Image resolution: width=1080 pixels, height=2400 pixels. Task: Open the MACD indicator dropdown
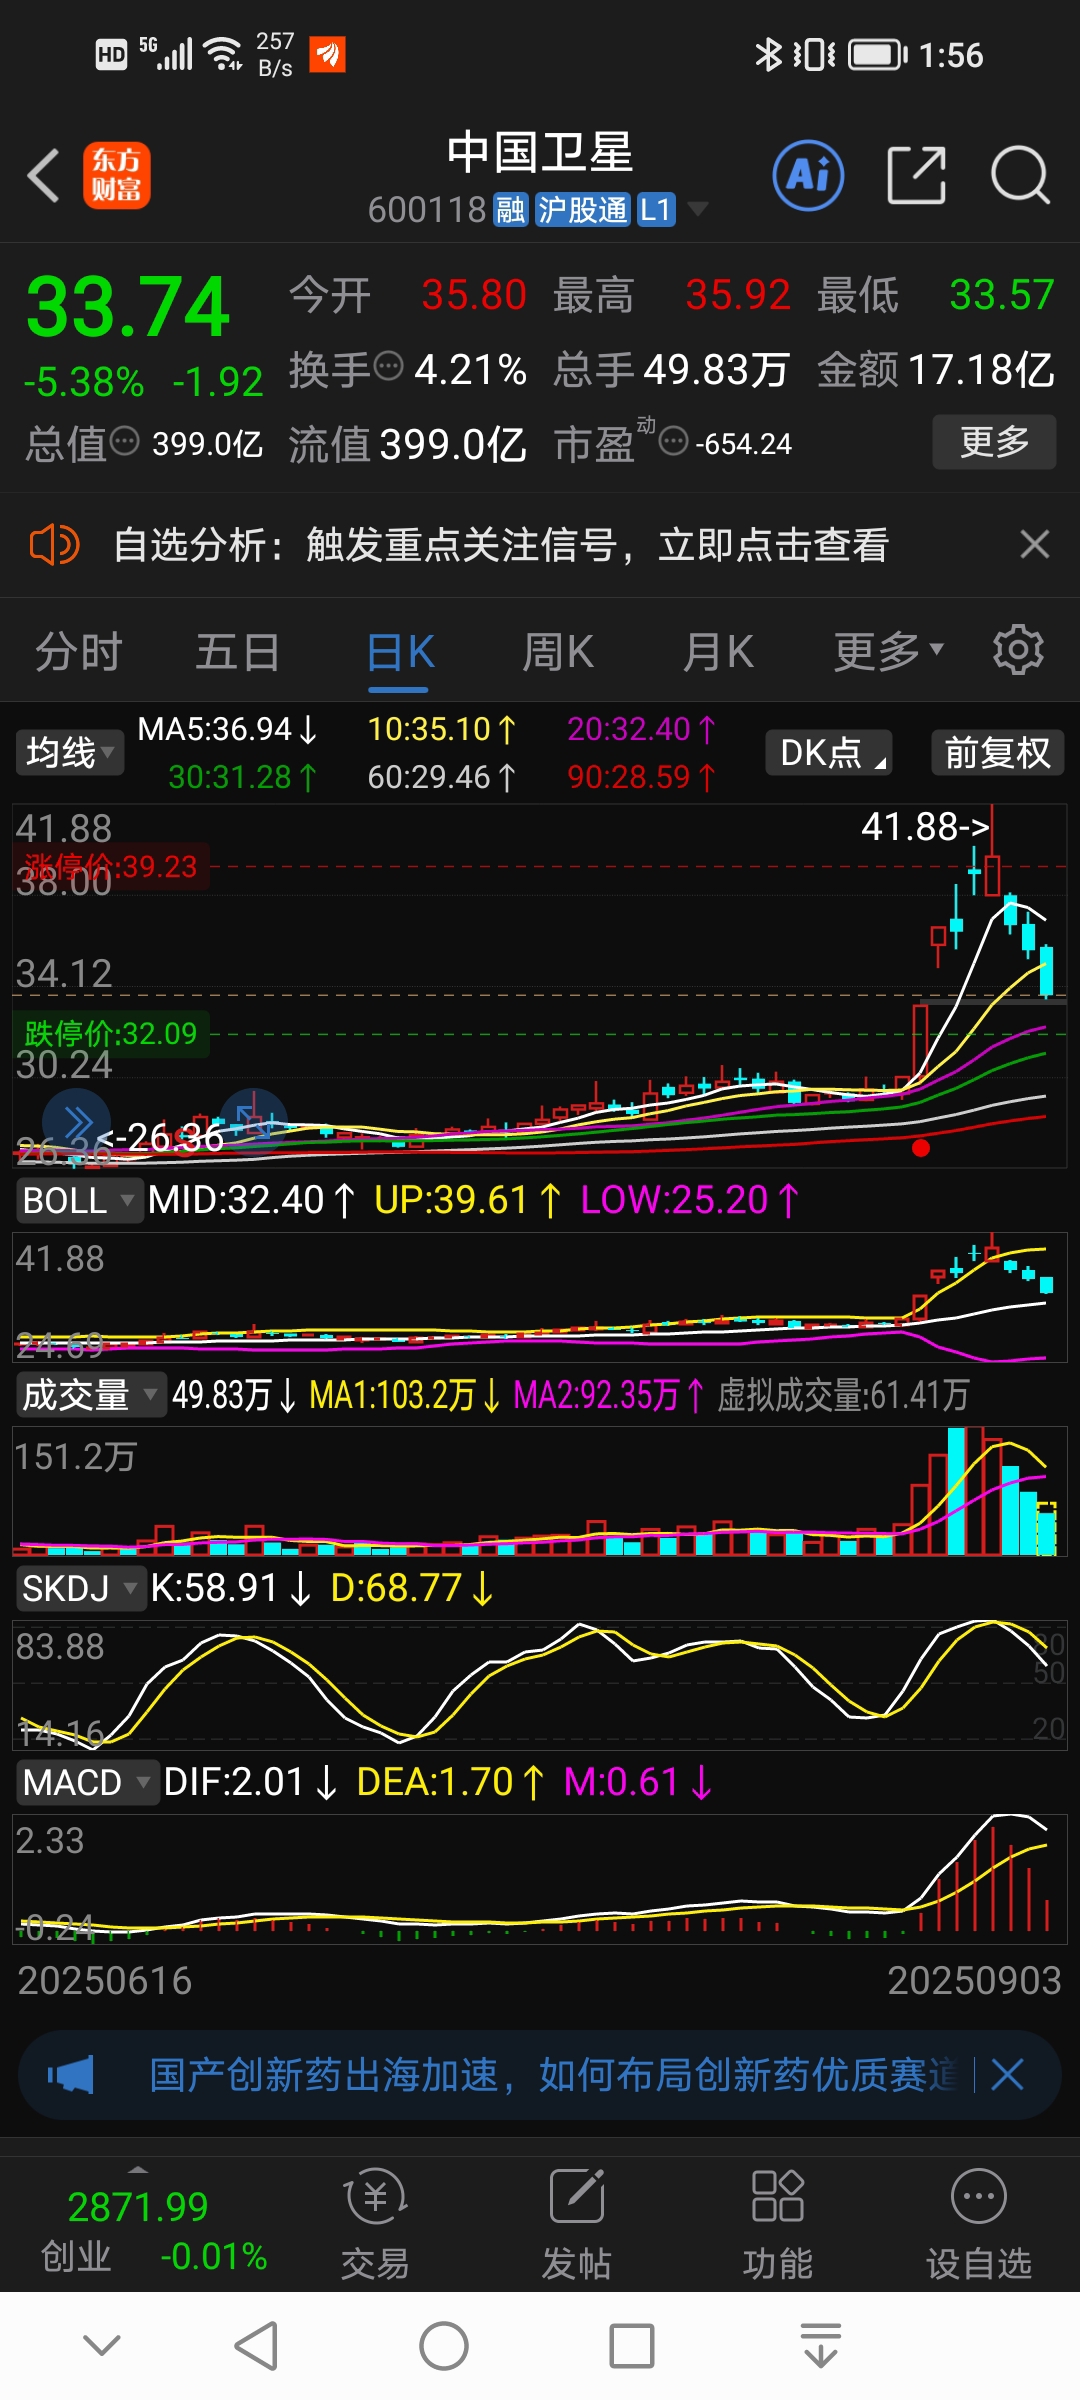[x=87, y=1782]
